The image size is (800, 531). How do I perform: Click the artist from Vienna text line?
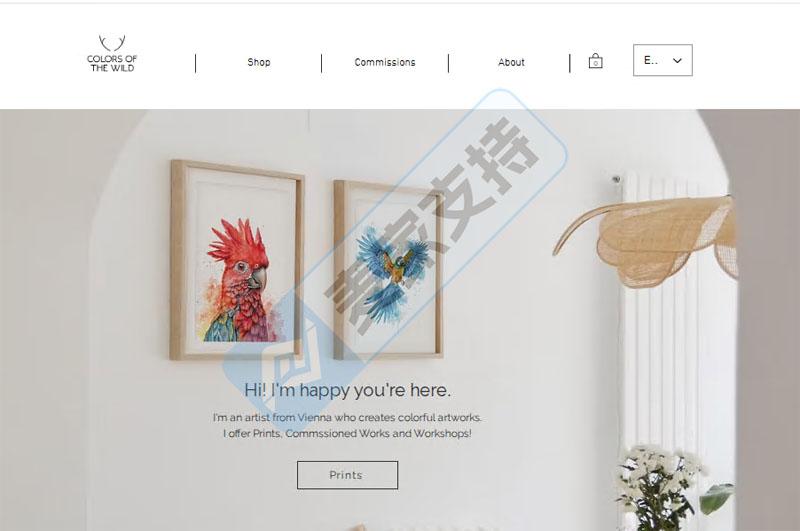point(347,417)
